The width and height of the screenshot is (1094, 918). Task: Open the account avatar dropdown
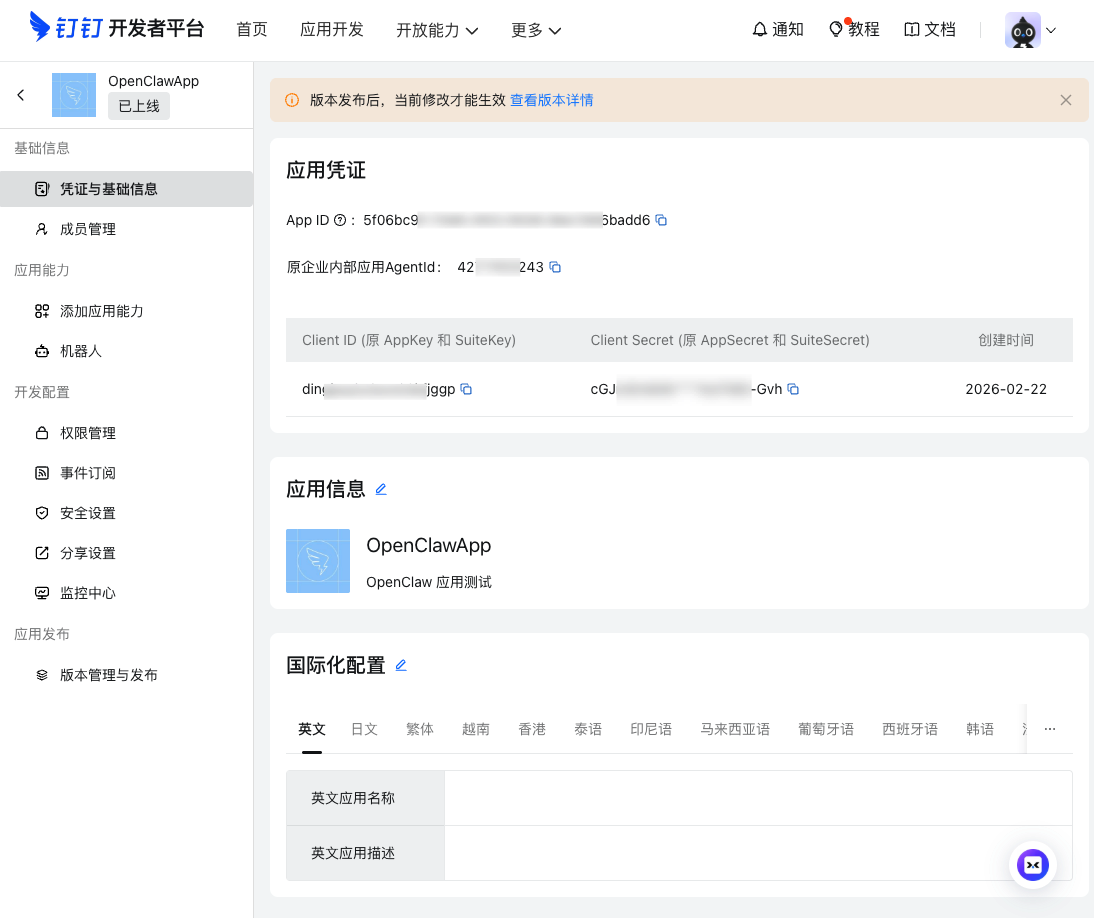(1030, 30)
